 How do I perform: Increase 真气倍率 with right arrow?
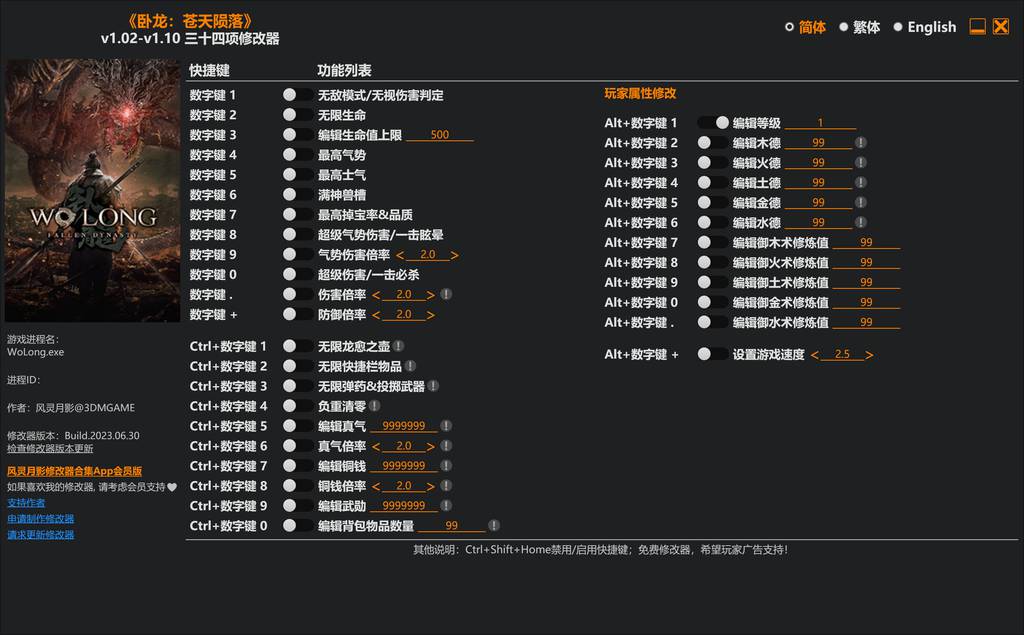[x=430, y=447]
